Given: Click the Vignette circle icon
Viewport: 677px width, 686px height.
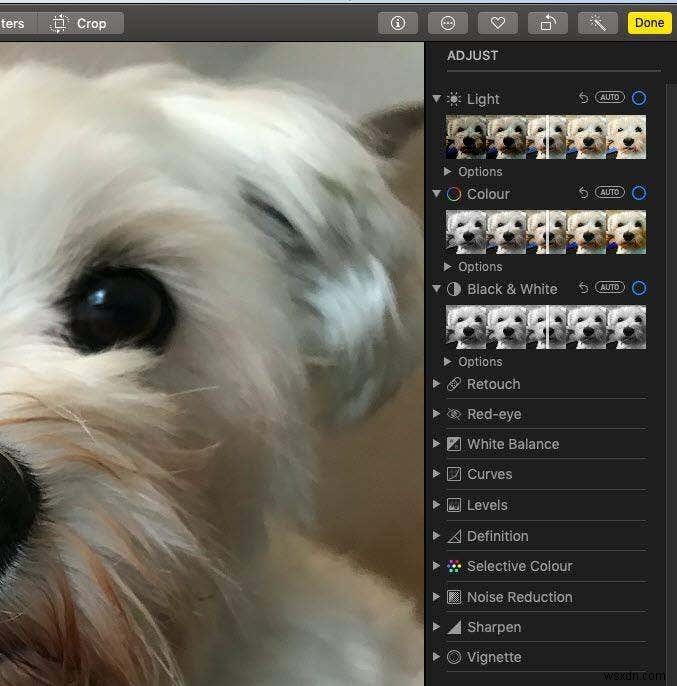Looking at the screenshot, I should point(454,657).
